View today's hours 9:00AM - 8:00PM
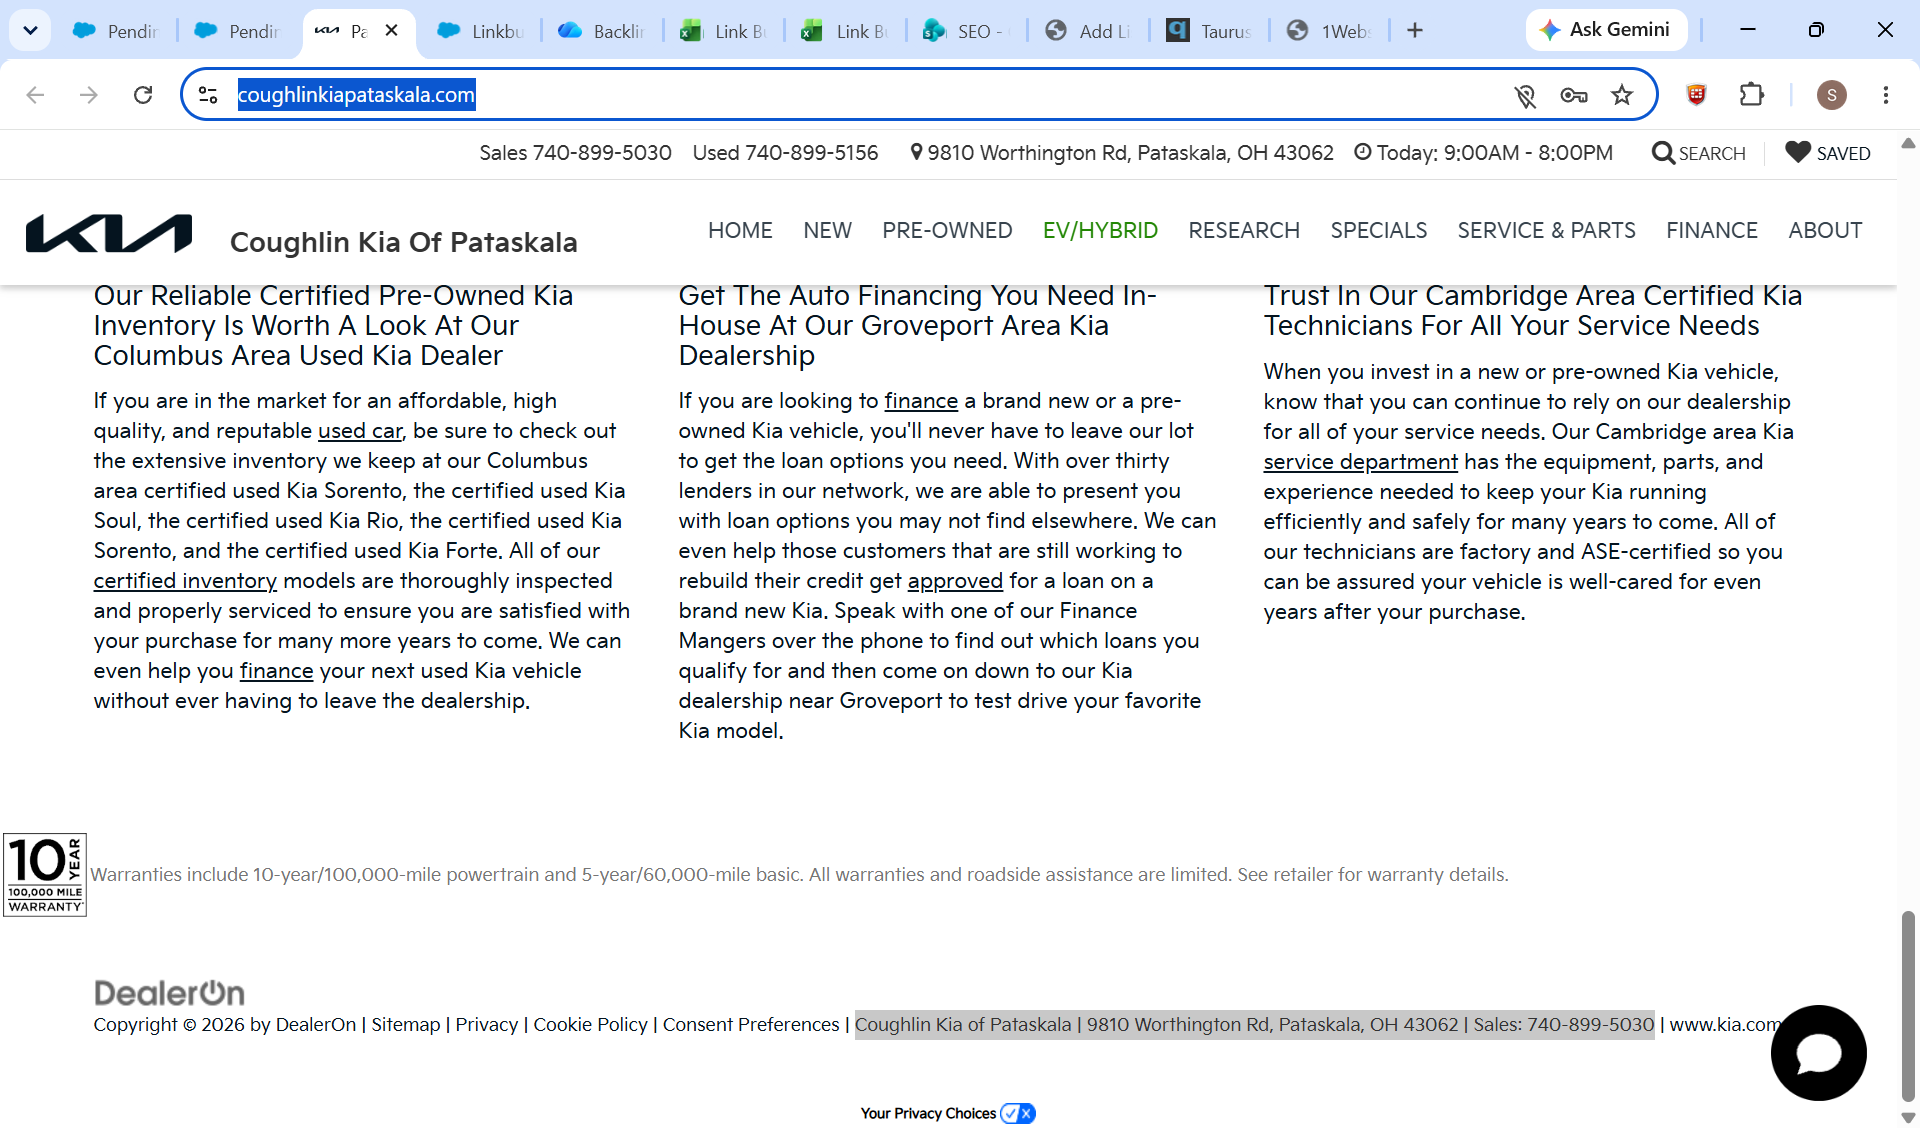The height and width of the screenshot is (1128, 1920). point(1484,153)
